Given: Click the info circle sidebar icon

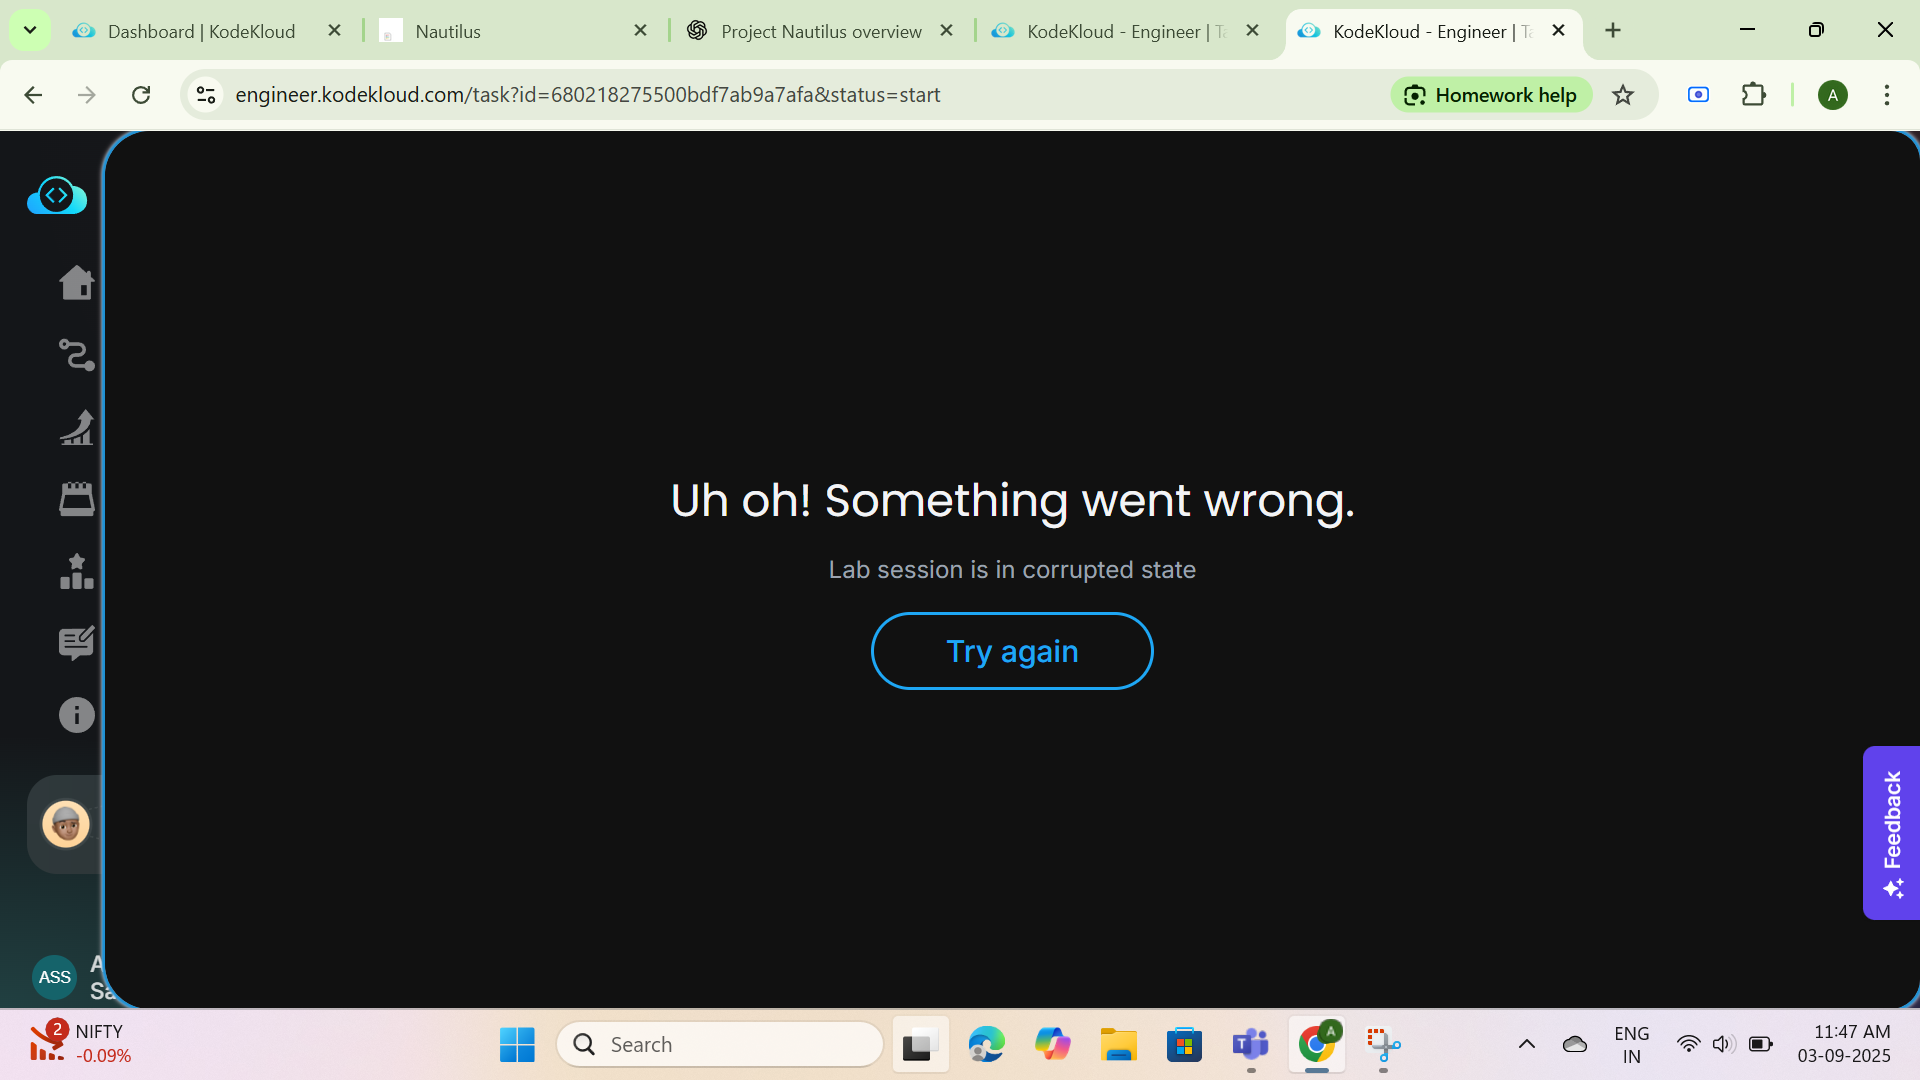Looking at the screenshot, I should click(x=76, y=715).
